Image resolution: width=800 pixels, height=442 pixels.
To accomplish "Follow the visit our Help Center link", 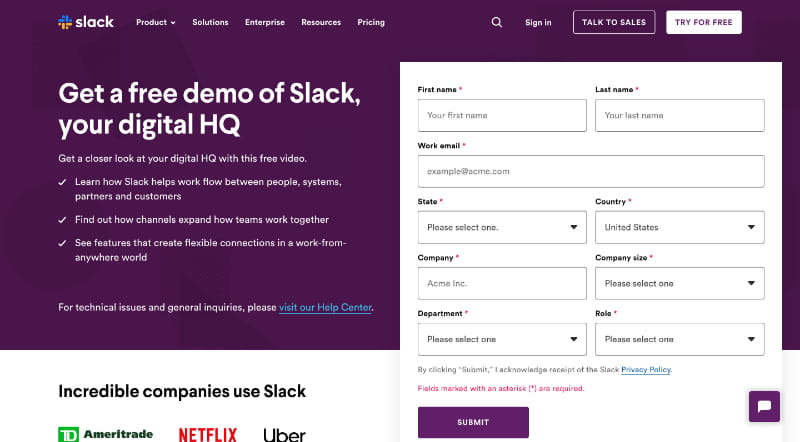I will coord(325,307).
